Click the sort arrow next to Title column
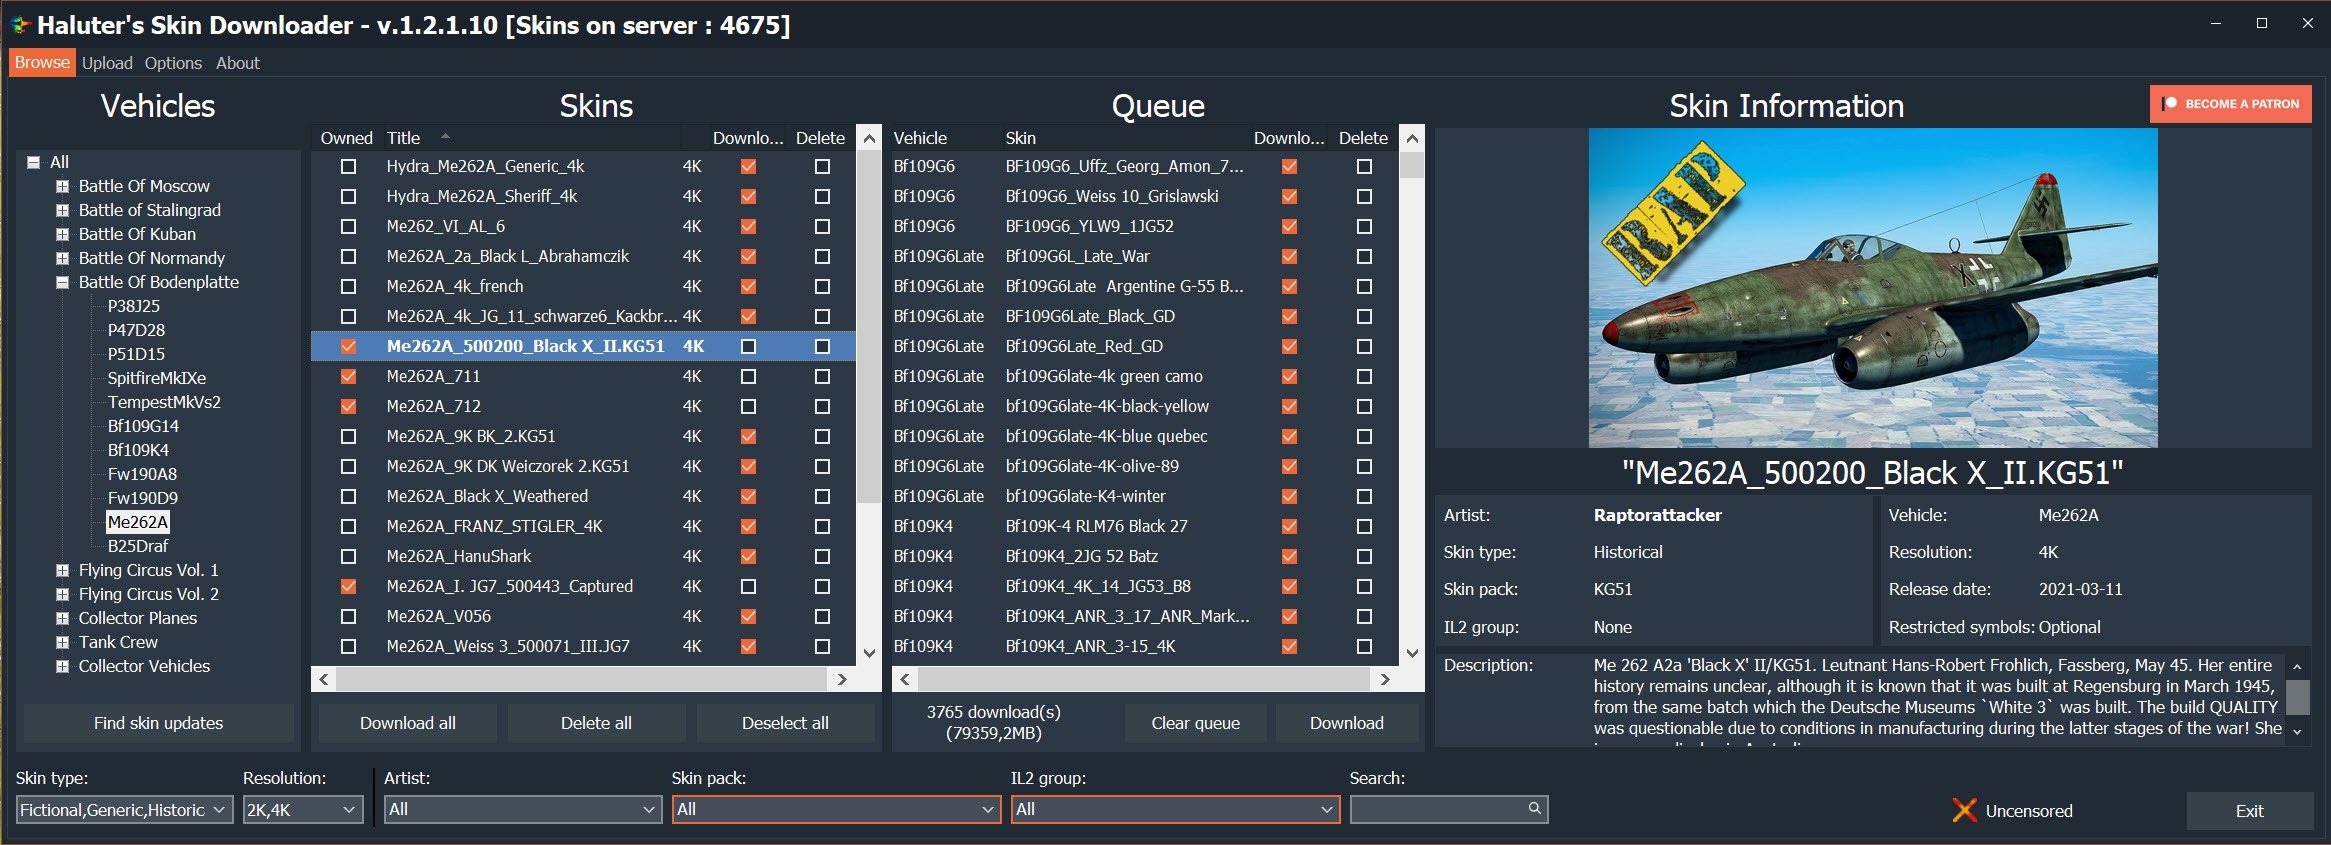Screen dimensions: 2331x845 pos(445,136)
